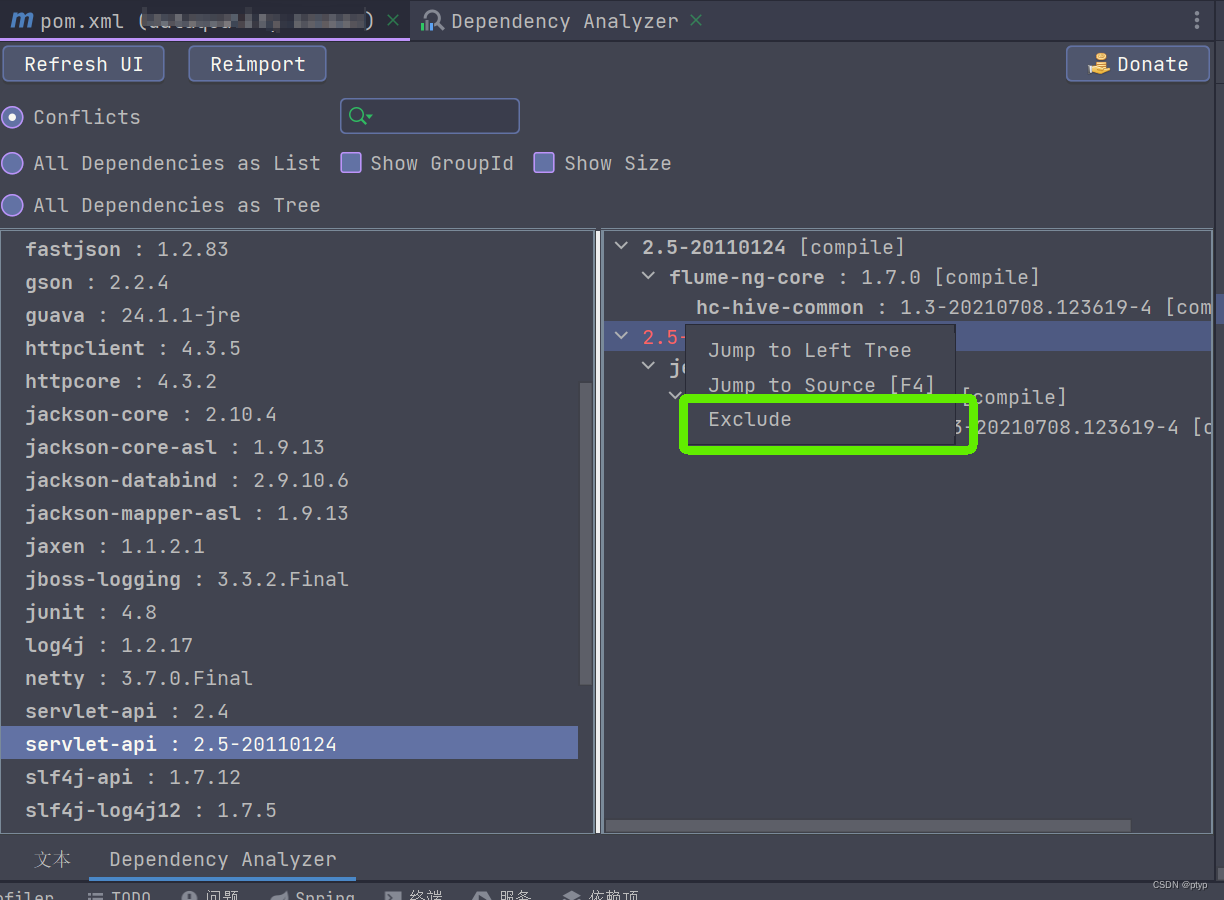Click the Dependency Analyzer tab's chart icon
The image size is (1224, 900).
pyautogui.click(x=432, y=21)
